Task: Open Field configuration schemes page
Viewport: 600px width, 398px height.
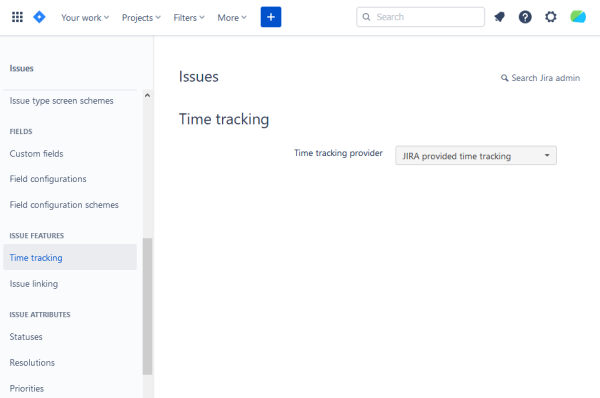Action: click(x=64, y=205)
